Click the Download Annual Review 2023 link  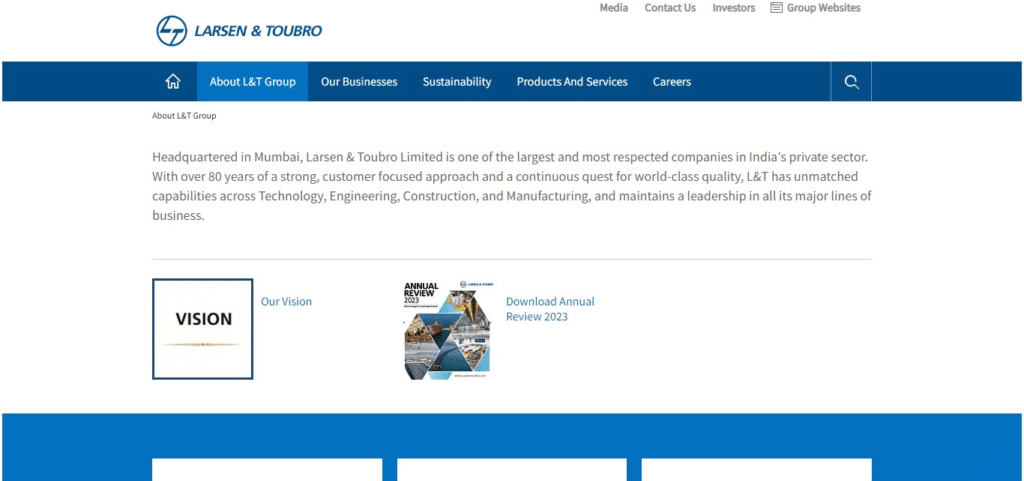point(550,309)
